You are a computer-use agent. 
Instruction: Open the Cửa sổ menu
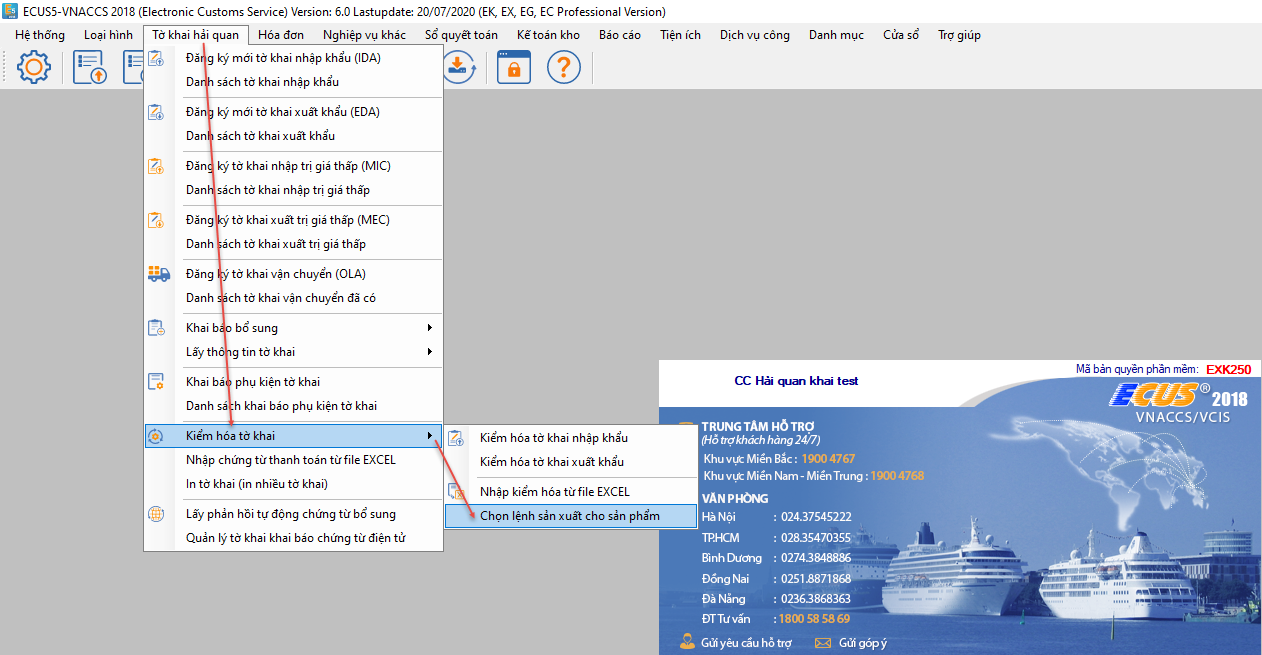coord(901,35)
